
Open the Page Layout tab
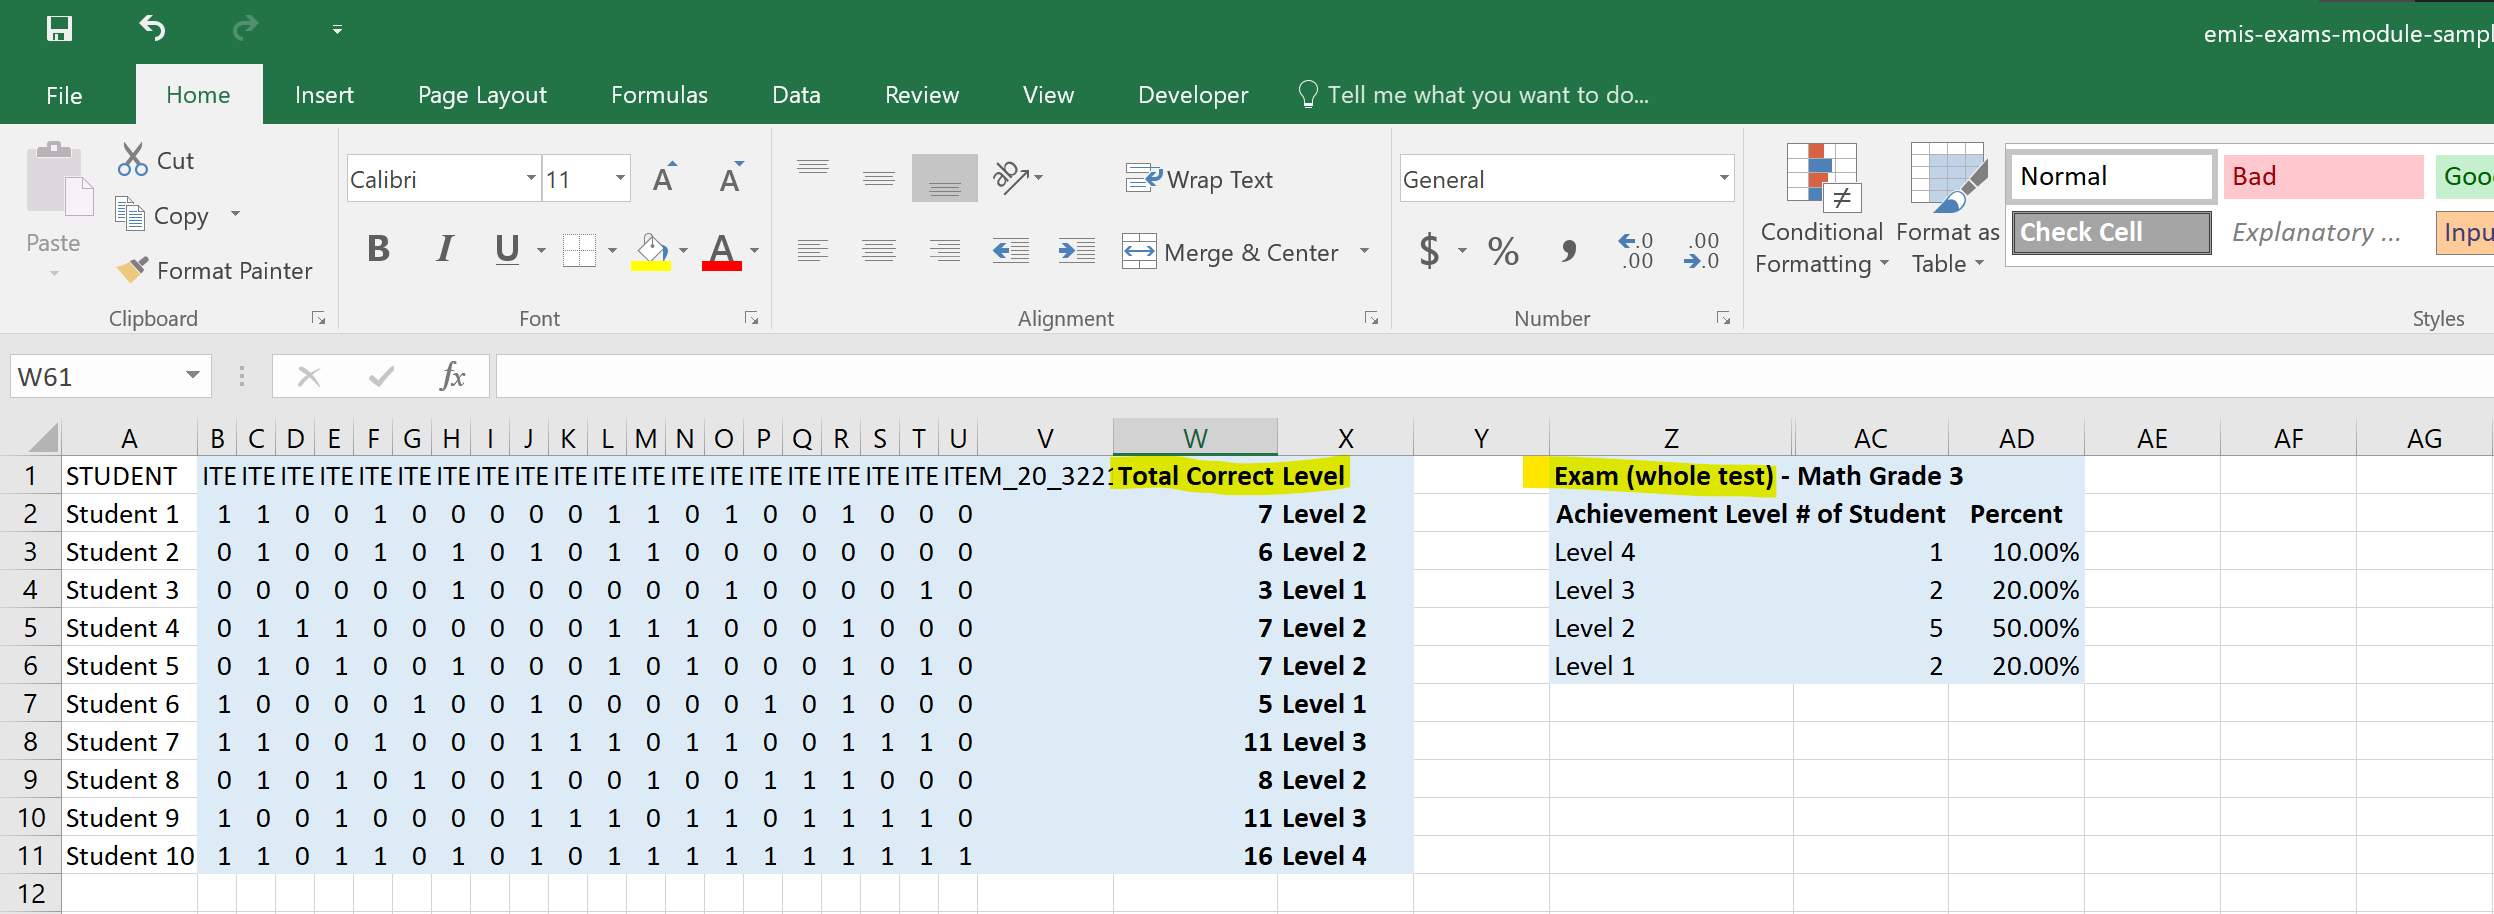point(482,95)
